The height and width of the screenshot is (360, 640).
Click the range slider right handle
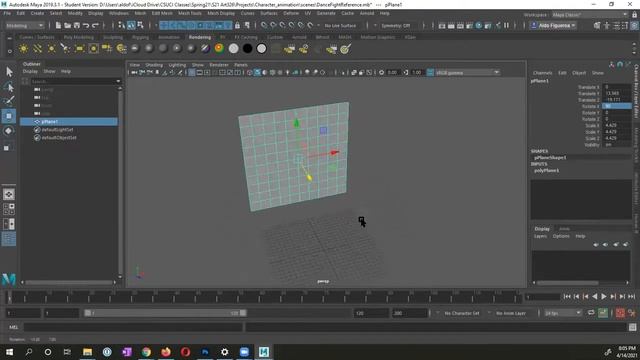click(243, 313)
